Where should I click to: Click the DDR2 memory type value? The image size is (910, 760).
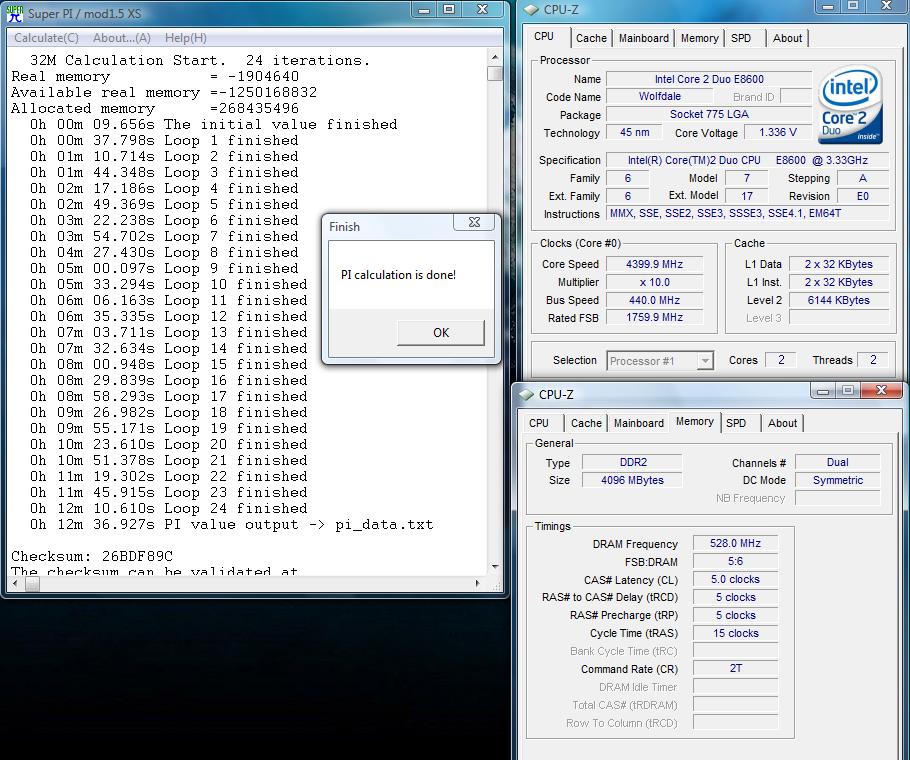pos(633,462)
